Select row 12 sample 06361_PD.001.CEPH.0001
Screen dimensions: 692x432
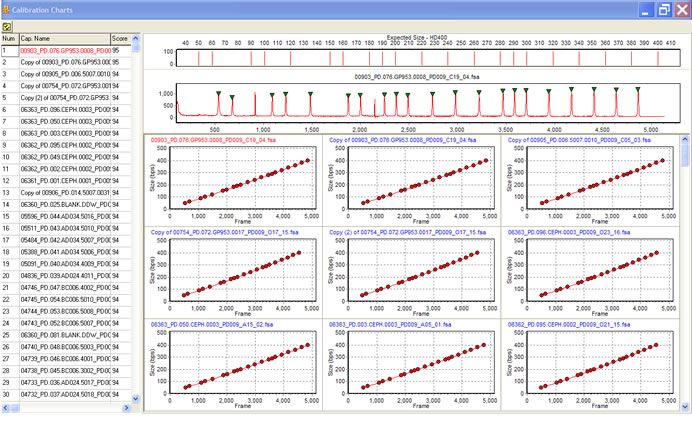(66, 181)
